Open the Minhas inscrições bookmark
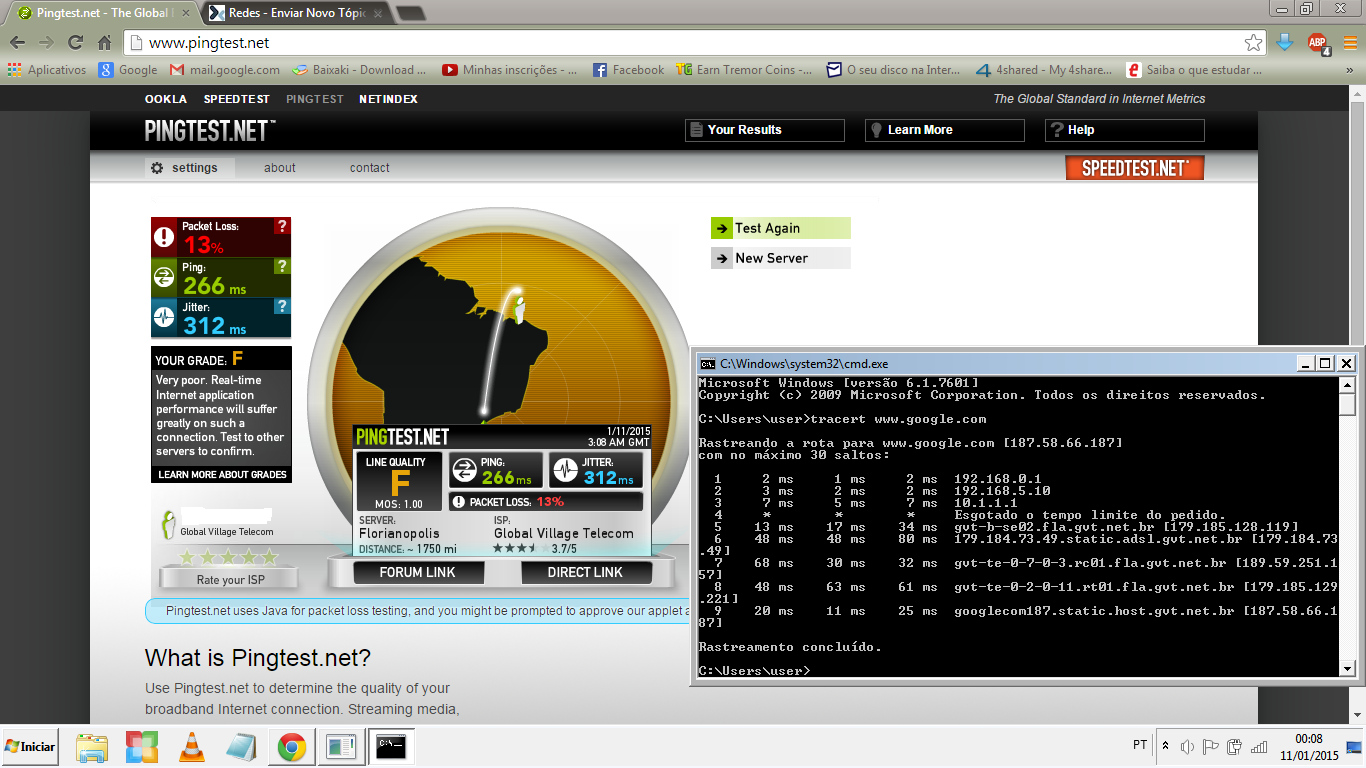The width and height of the screenshot is (1366, 768). click(509, 70)
